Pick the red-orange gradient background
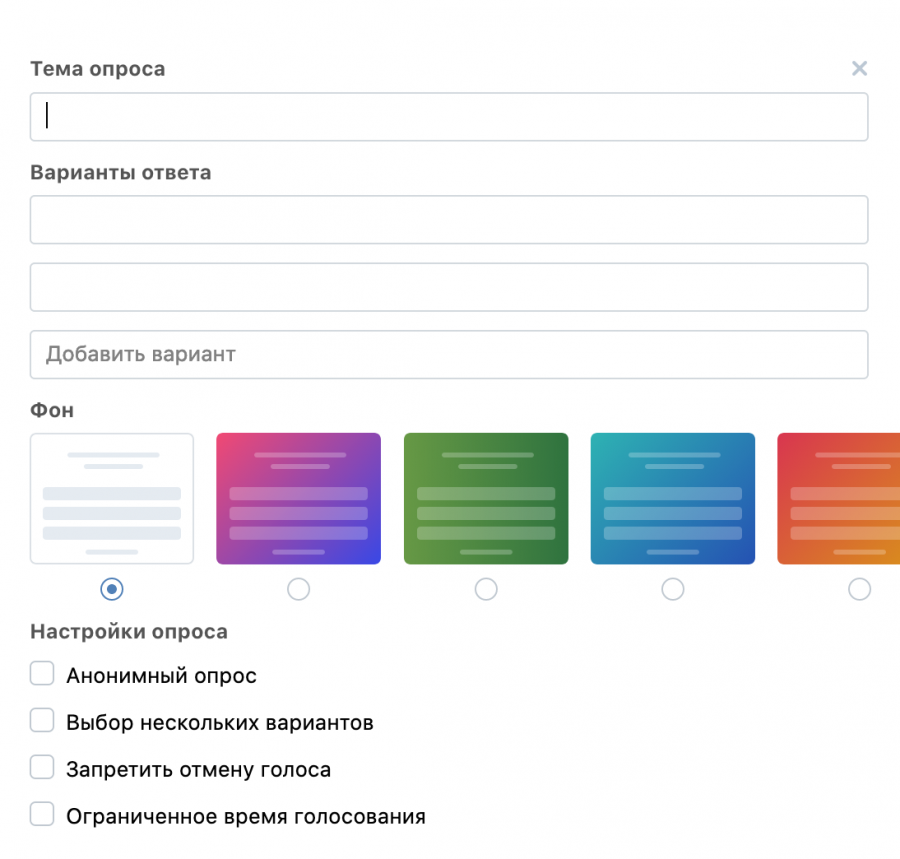Image resolution: width=900 pixels, height=859 pixels. pyautogui.click(x=839, y=498)
